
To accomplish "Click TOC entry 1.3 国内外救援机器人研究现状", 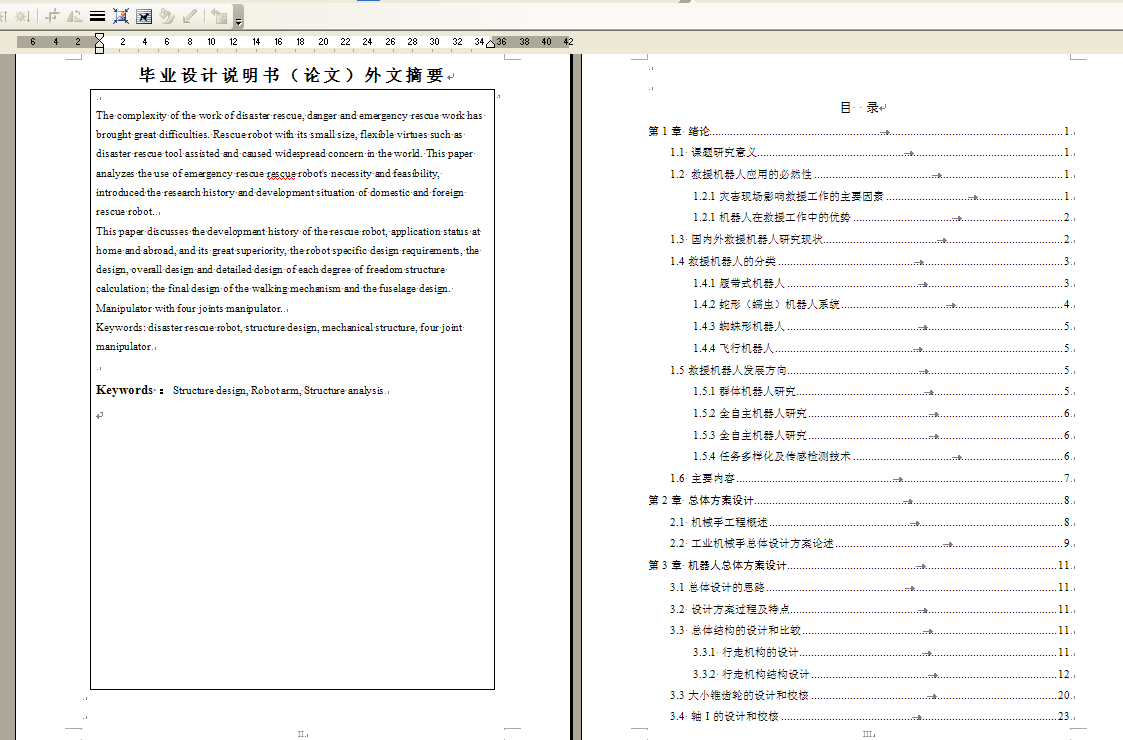I will click(x=869, y=239).
